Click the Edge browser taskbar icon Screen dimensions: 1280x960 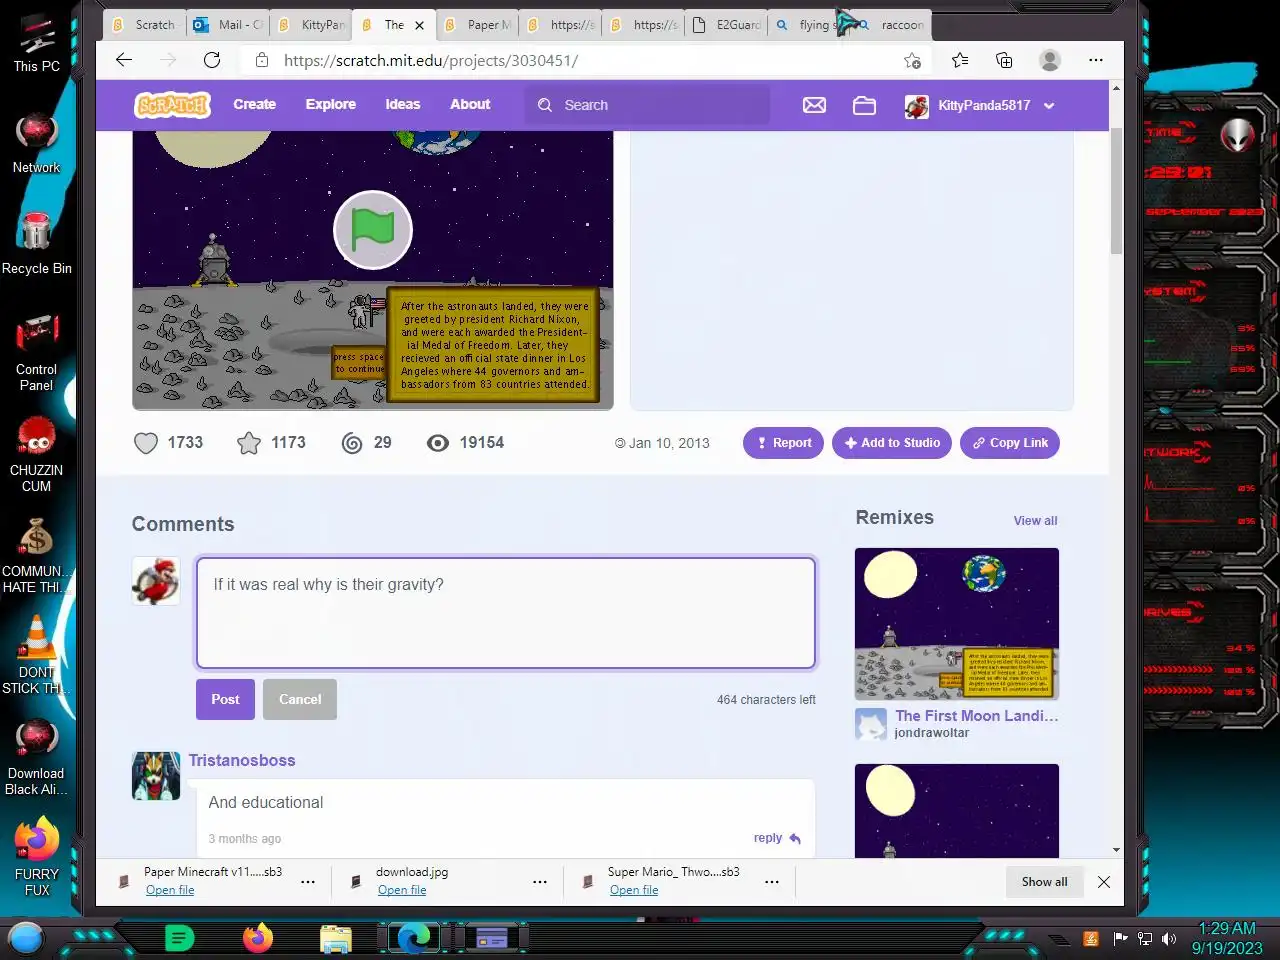414,938
